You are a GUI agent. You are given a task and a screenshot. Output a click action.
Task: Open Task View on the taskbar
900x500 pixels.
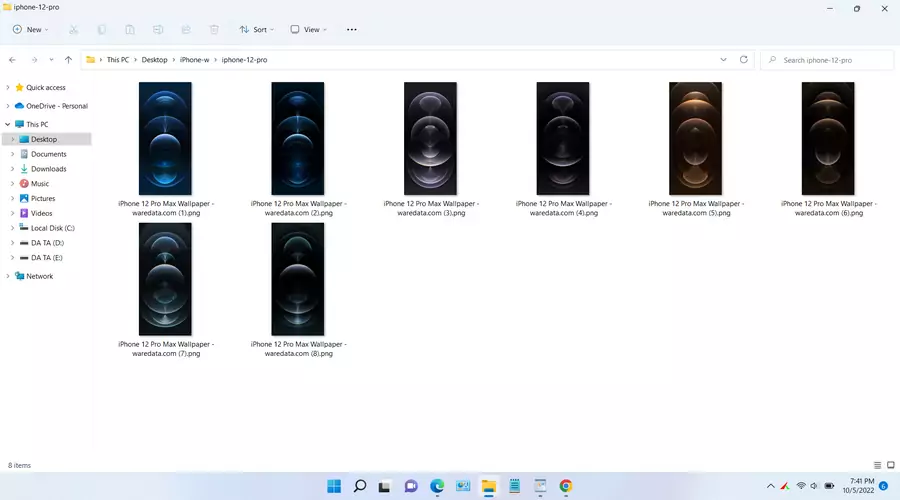(385, 486)
